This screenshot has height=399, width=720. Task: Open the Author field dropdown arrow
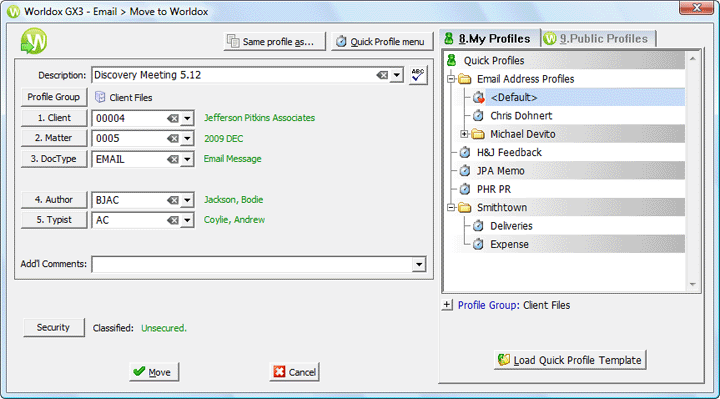point(187,200)
